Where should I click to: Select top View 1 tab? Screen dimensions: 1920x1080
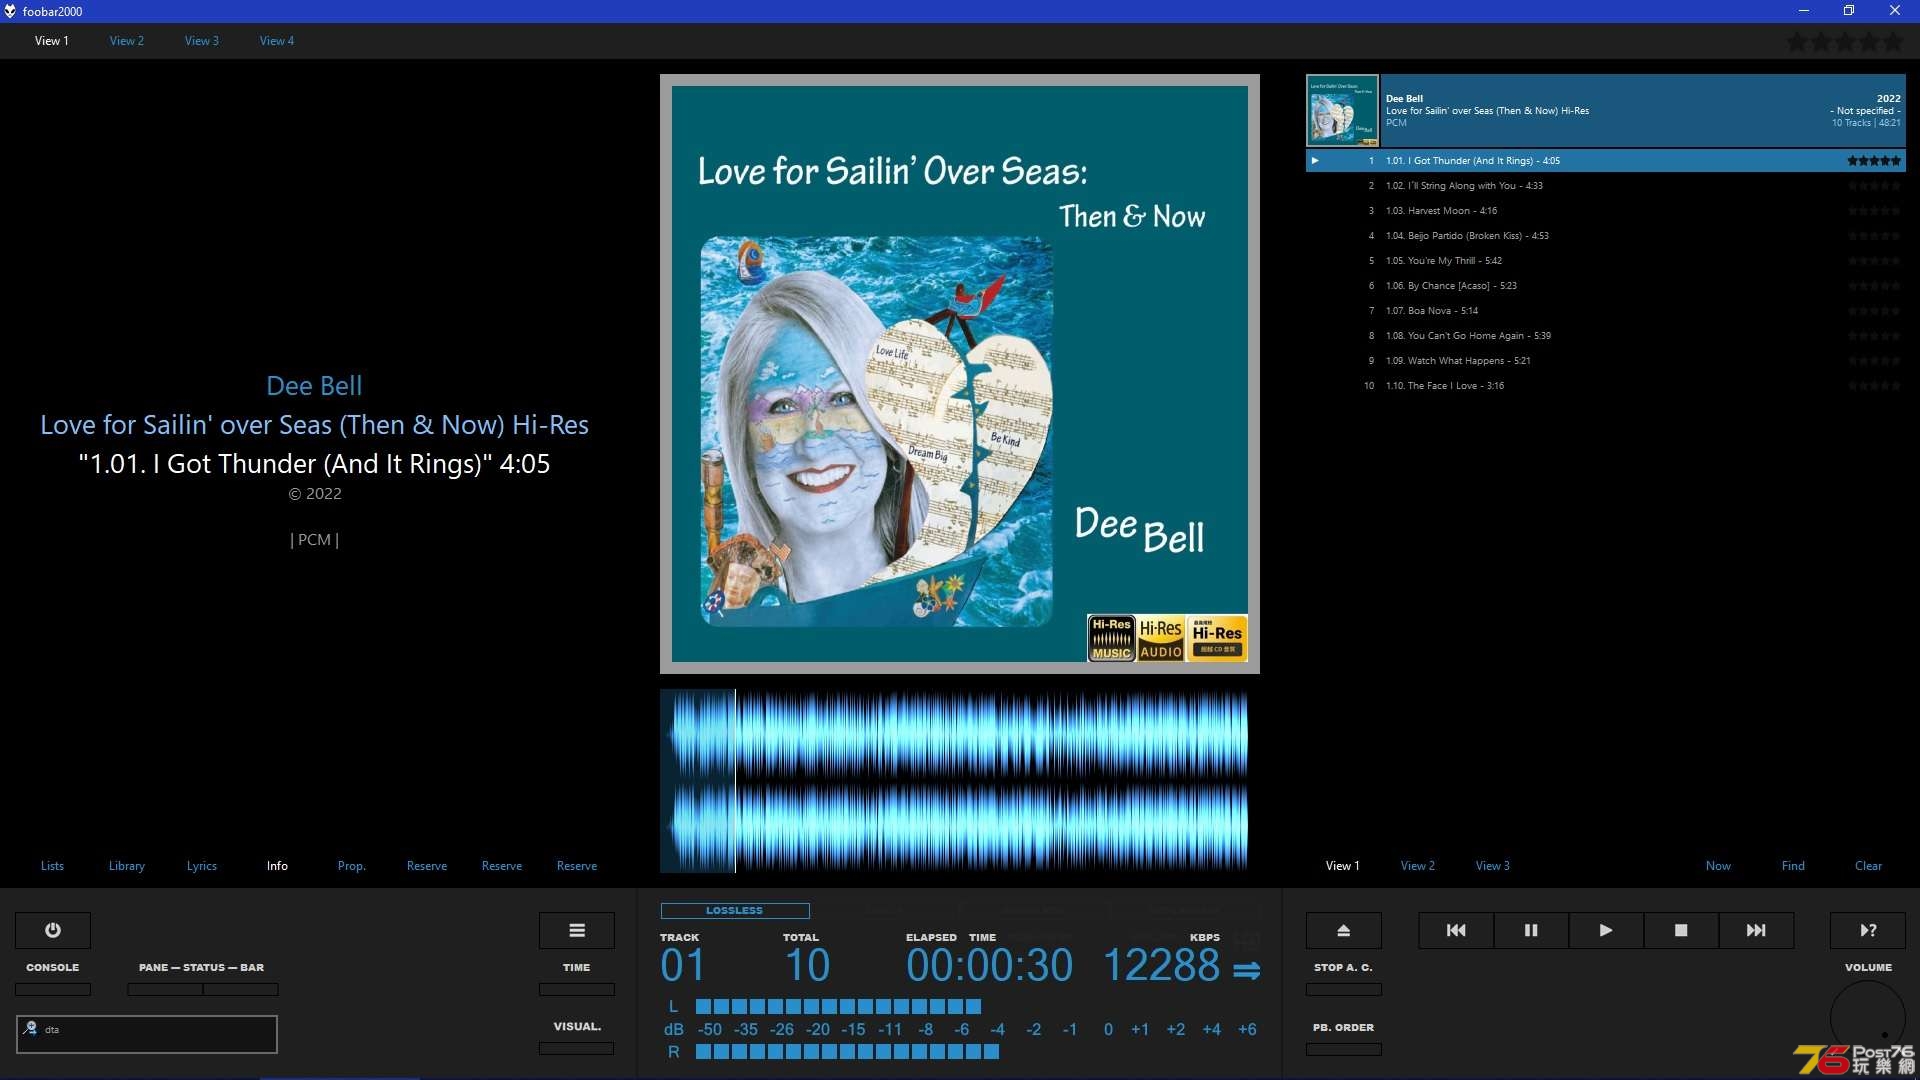pyautogui.click(x=52, y=41)
